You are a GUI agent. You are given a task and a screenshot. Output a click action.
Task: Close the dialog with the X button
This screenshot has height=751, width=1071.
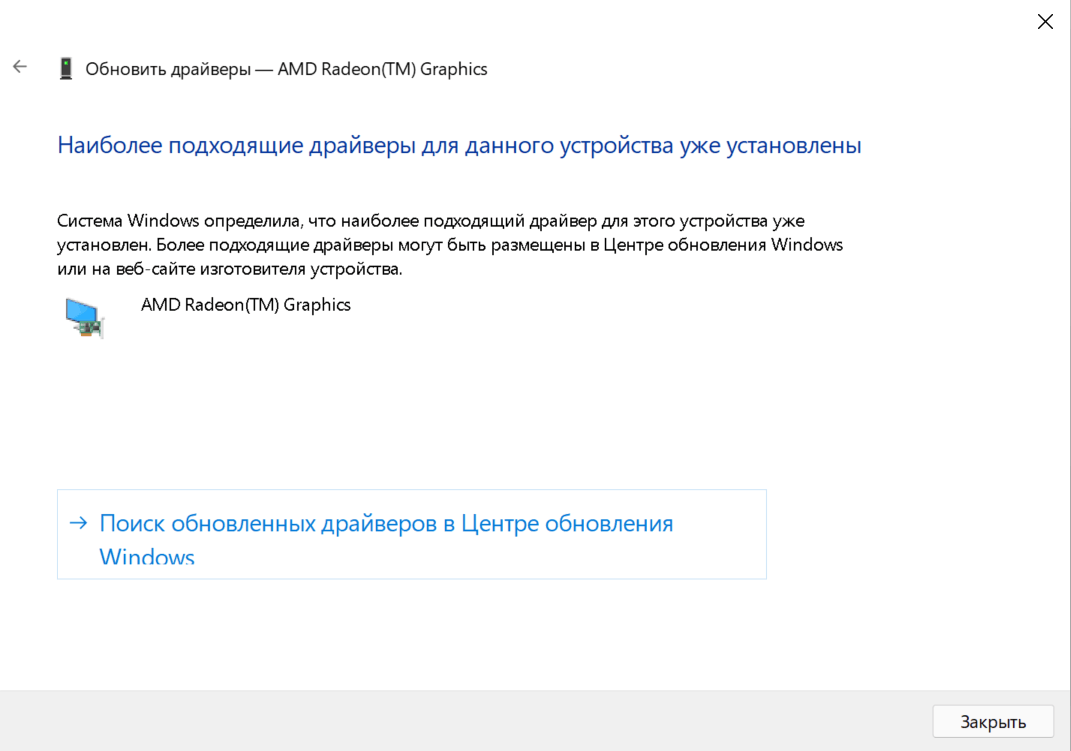pyautogui.click(x=1045, y=22)
